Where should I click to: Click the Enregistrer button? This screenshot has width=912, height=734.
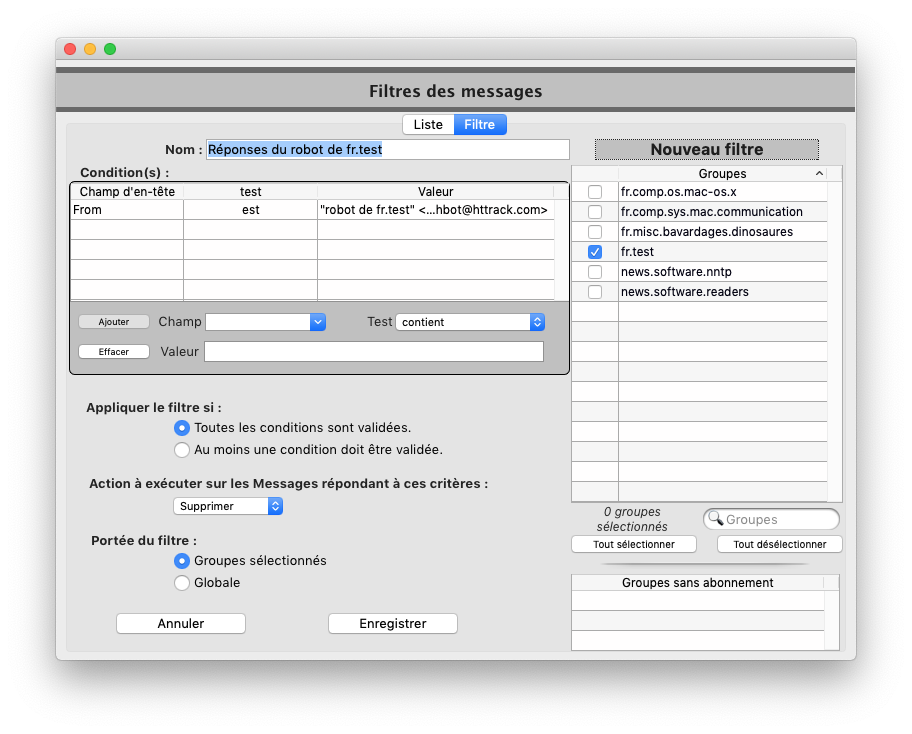pyautogui.click(x=393, y=623)
